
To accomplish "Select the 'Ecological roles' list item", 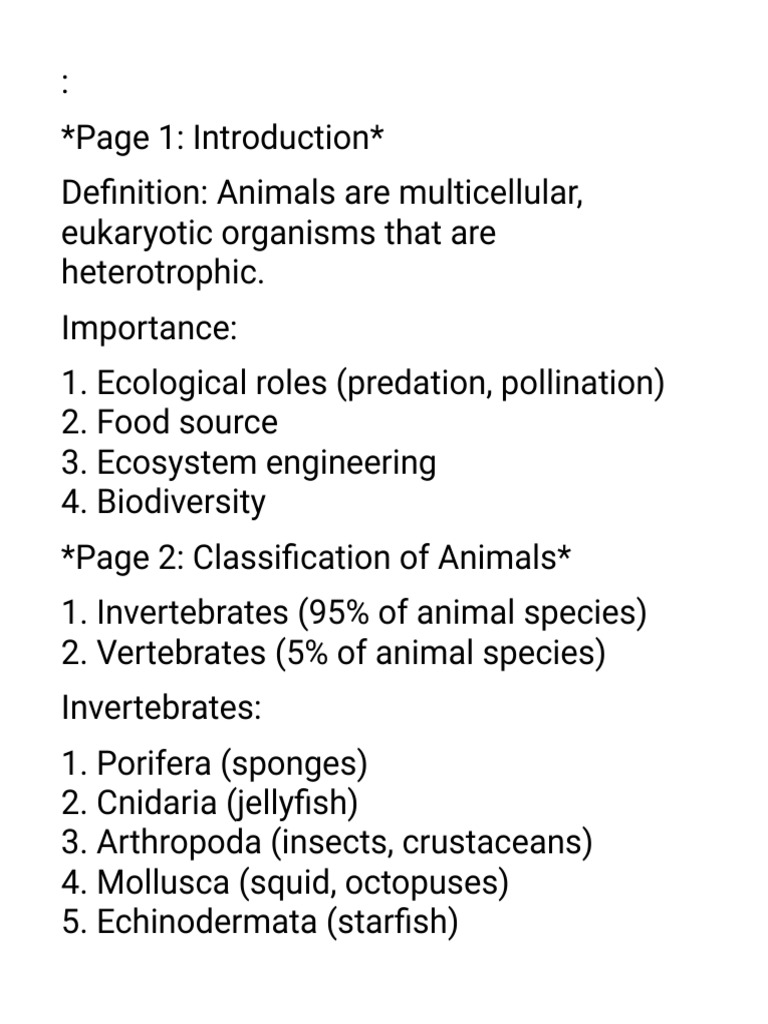I will coord(362,383).
